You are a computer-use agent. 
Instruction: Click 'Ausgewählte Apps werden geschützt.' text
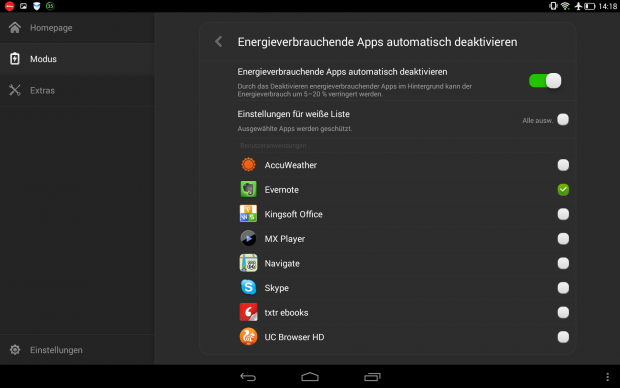[x=295, y=129]
